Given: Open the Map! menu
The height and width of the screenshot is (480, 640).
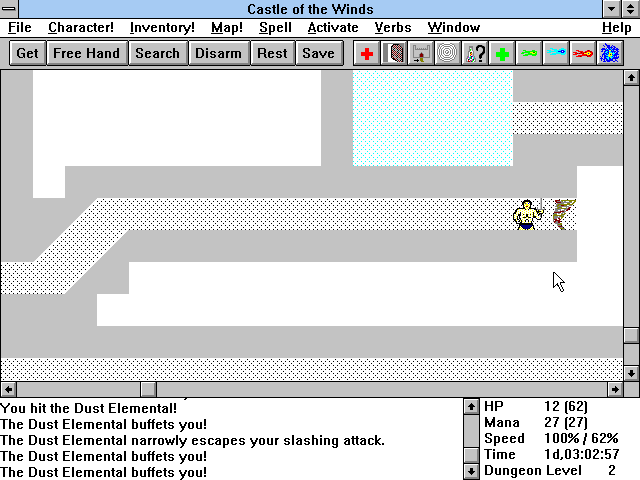Looking at the screenshot, I should (227, 28).
